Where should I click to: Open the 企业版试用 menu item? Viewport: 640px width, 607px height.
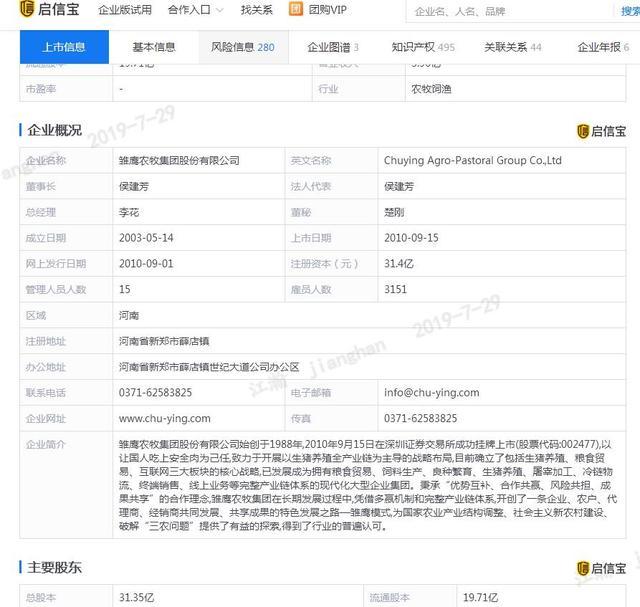click(x=125, y=10)
